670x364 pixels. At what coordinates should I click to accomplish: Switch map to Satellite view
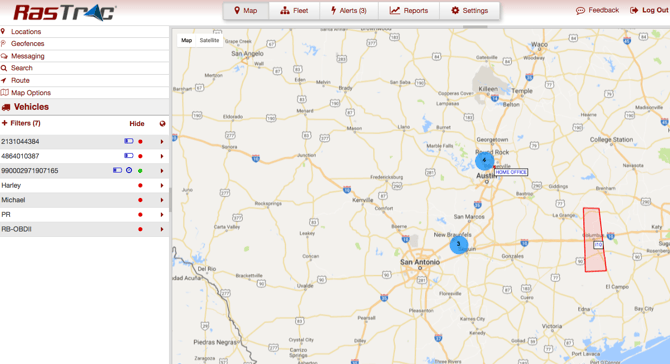209,41
